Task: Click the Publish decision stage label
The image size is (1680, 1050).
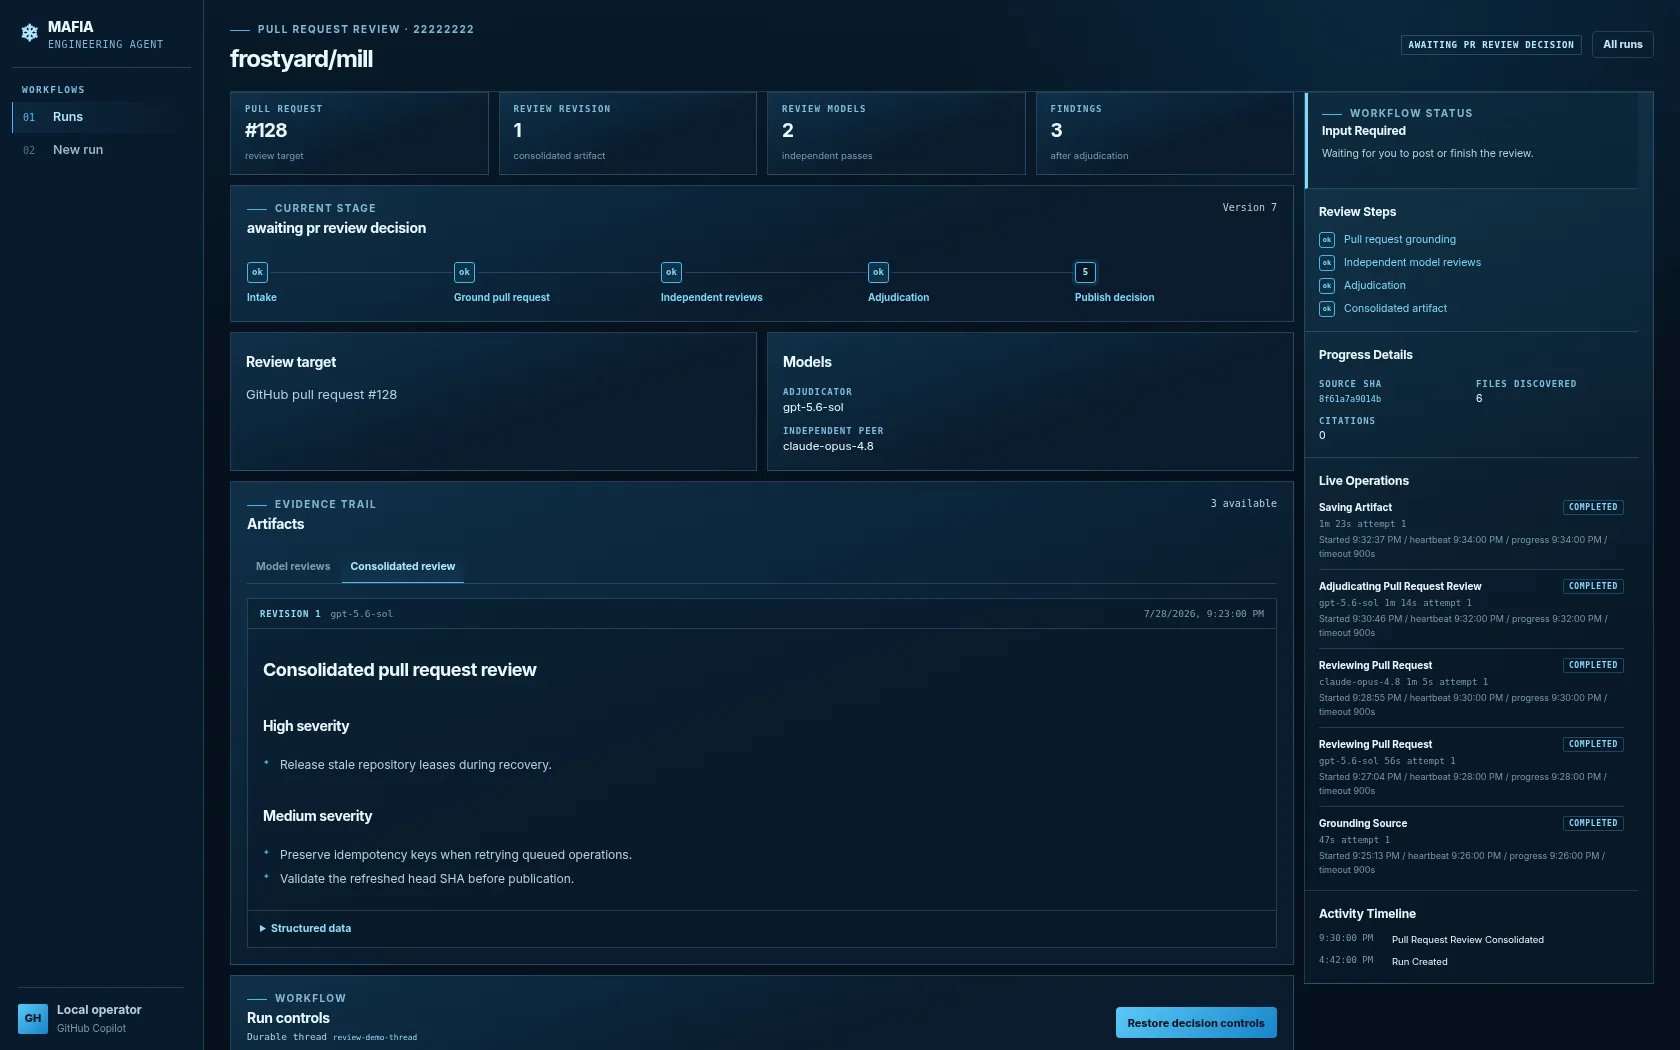Action: 1114,298
